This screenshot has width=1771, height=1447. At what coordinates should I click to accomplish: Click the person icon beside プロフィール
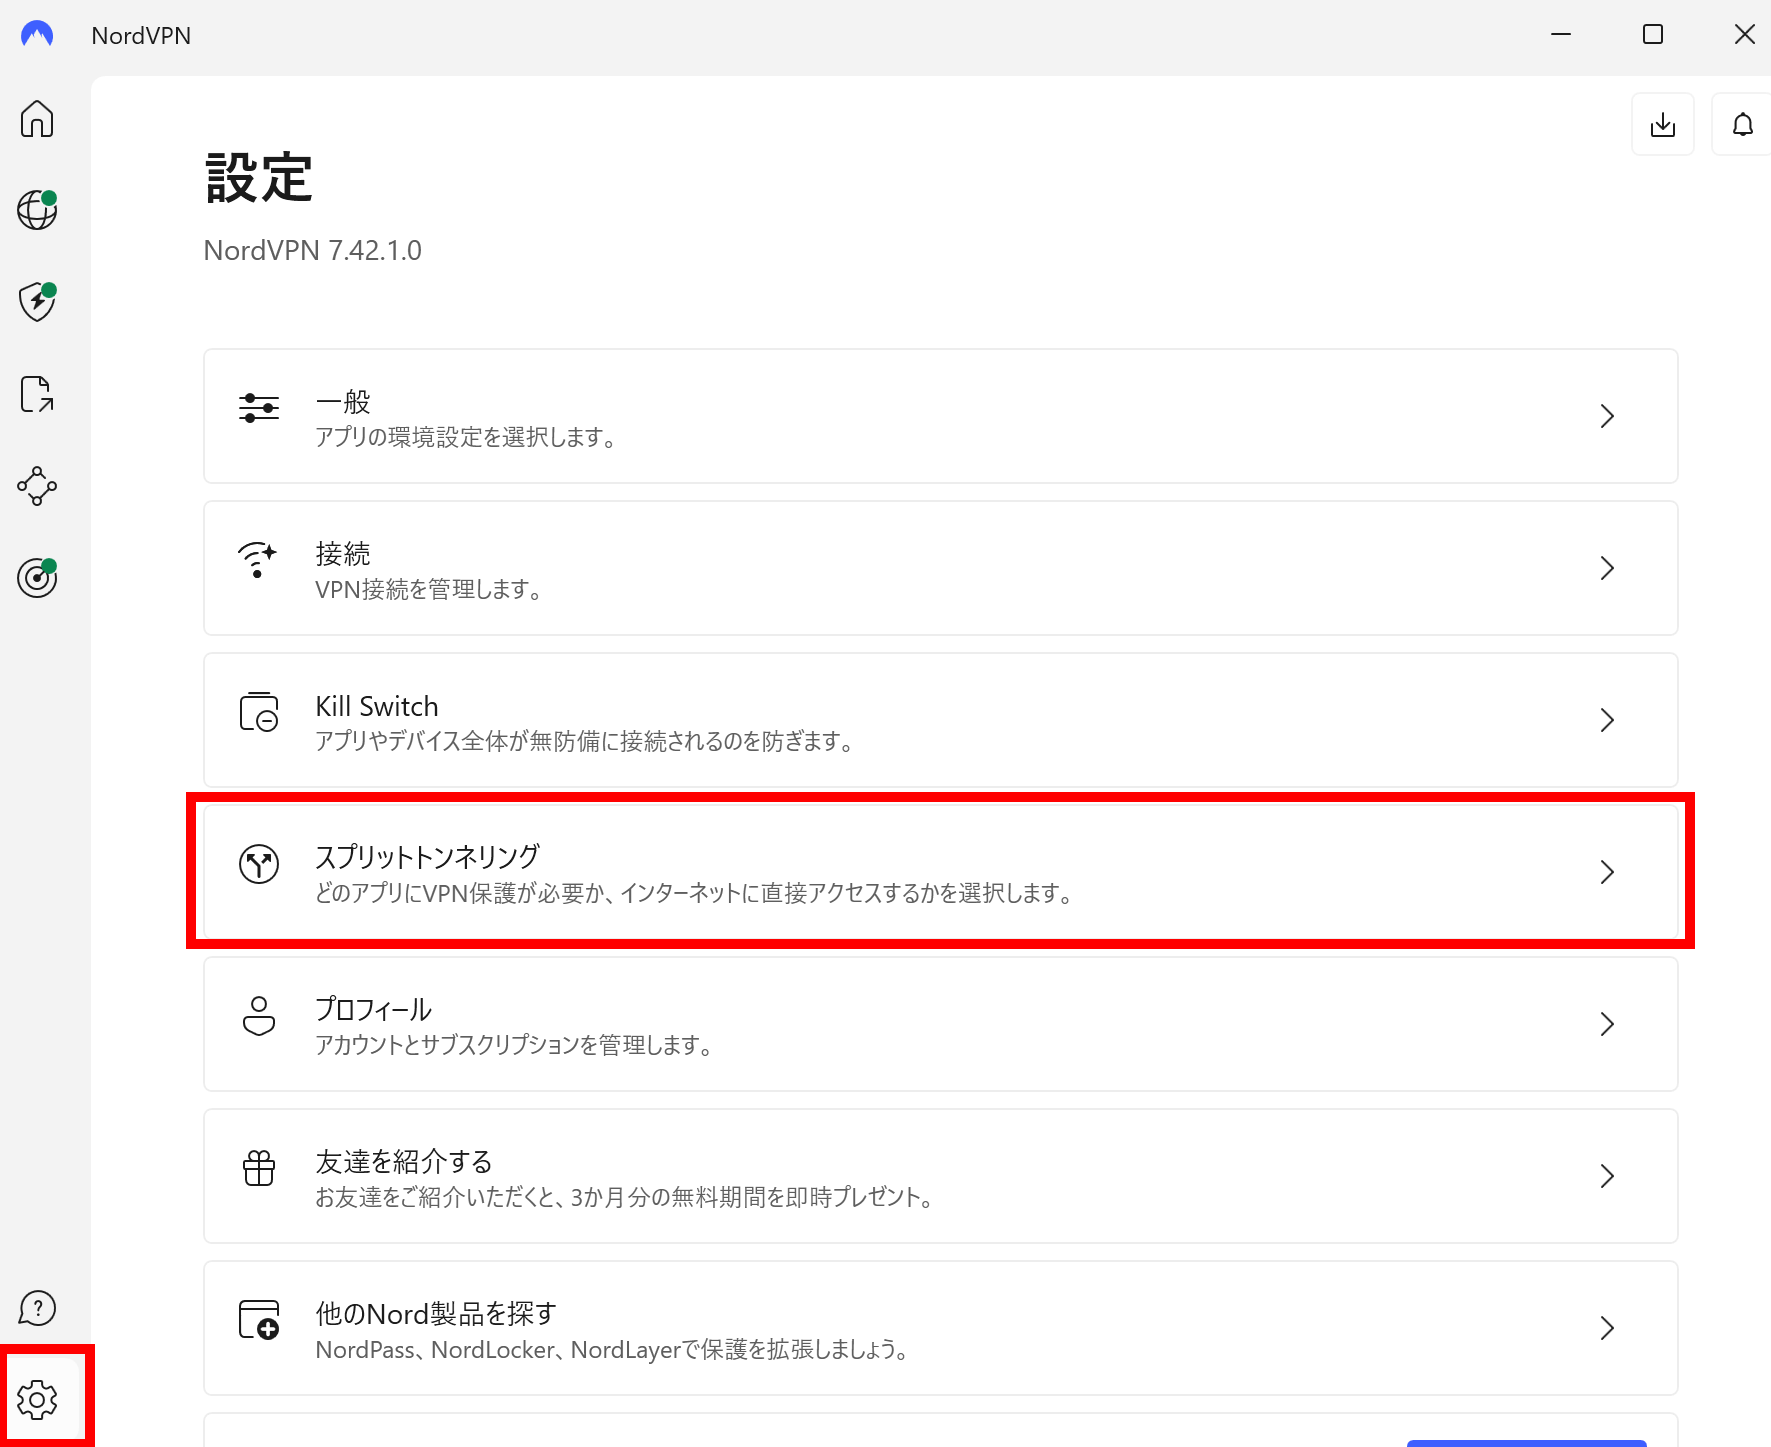(x=259, y=1016)
